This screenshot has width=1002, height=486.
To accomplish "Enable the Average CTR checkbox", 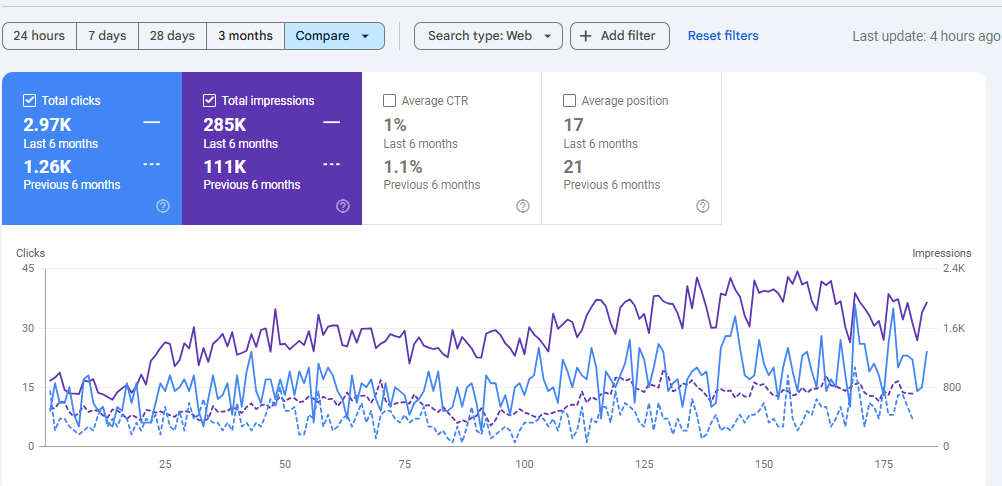I will click(390, 100).
